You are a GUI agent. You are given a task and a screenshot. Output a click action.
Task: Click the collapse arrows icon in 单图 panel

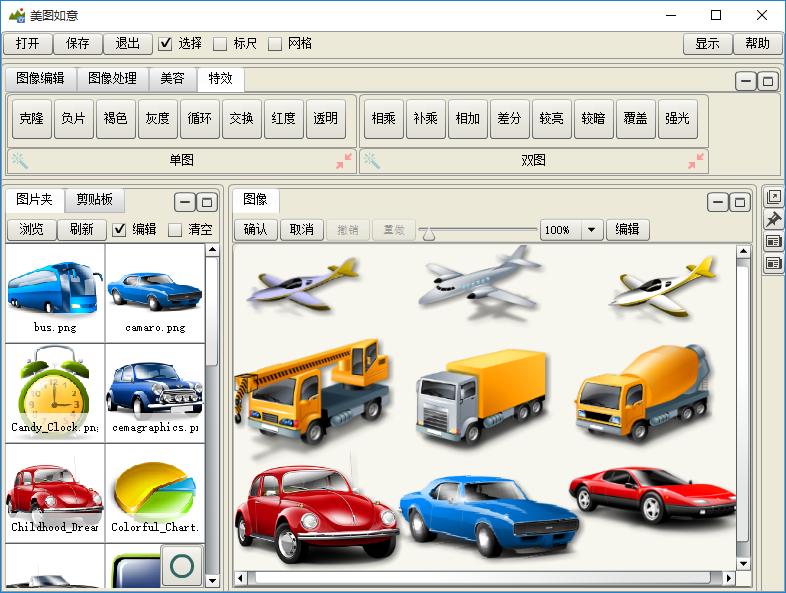344,161
